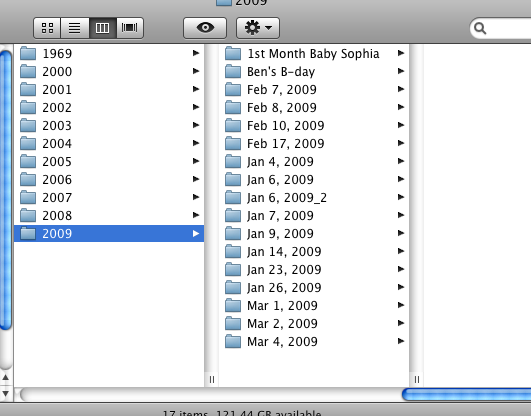Screen dimensions: 531x416
Task: Switch to icon view
Action: pyautogui.click(x=47, y=28)
